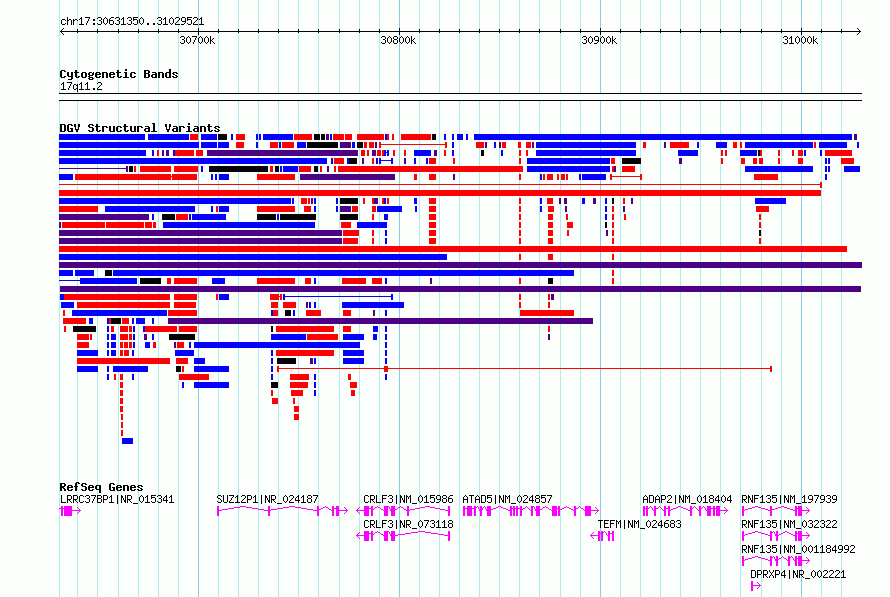Viewport: 890px width, 597px height.
Task: Click the 17q11.2 cytogenetic band bar
Action: [x=460, y=97]
